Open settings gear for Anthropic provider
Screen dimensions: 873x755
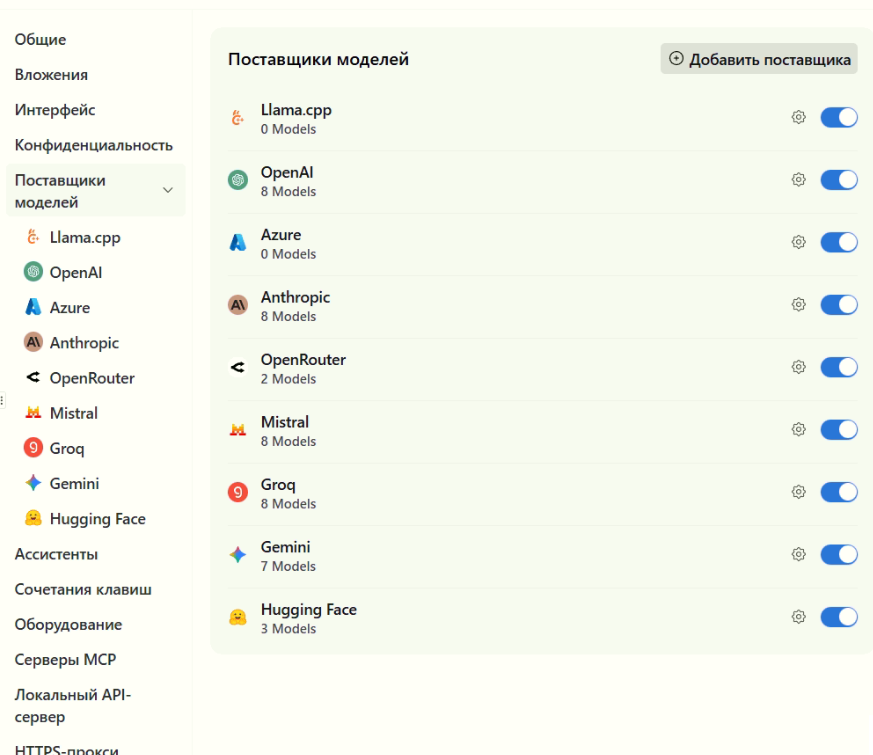point(798,304)
